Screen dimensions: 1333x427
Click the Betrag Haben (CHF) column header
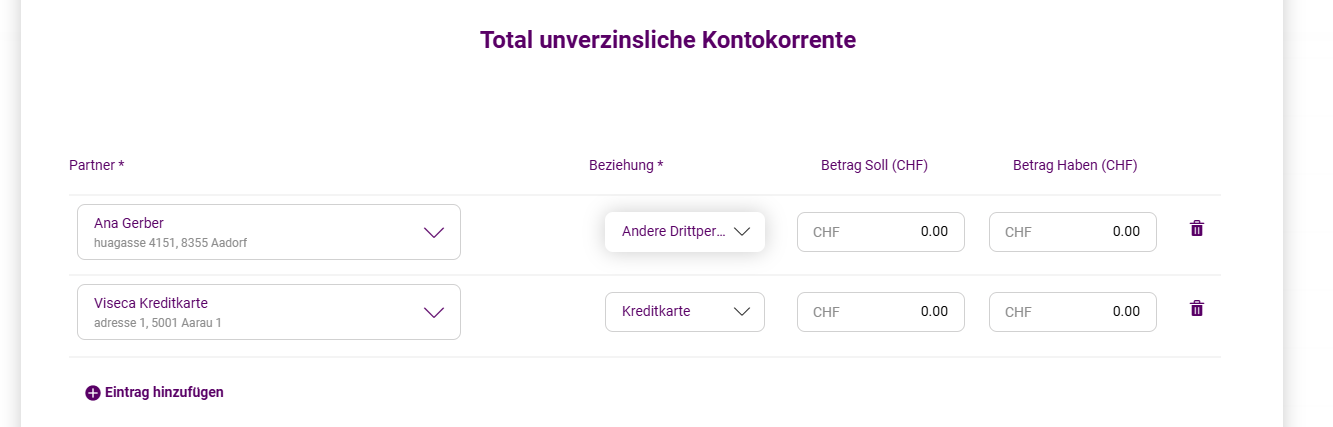(x=1075, y=165)
